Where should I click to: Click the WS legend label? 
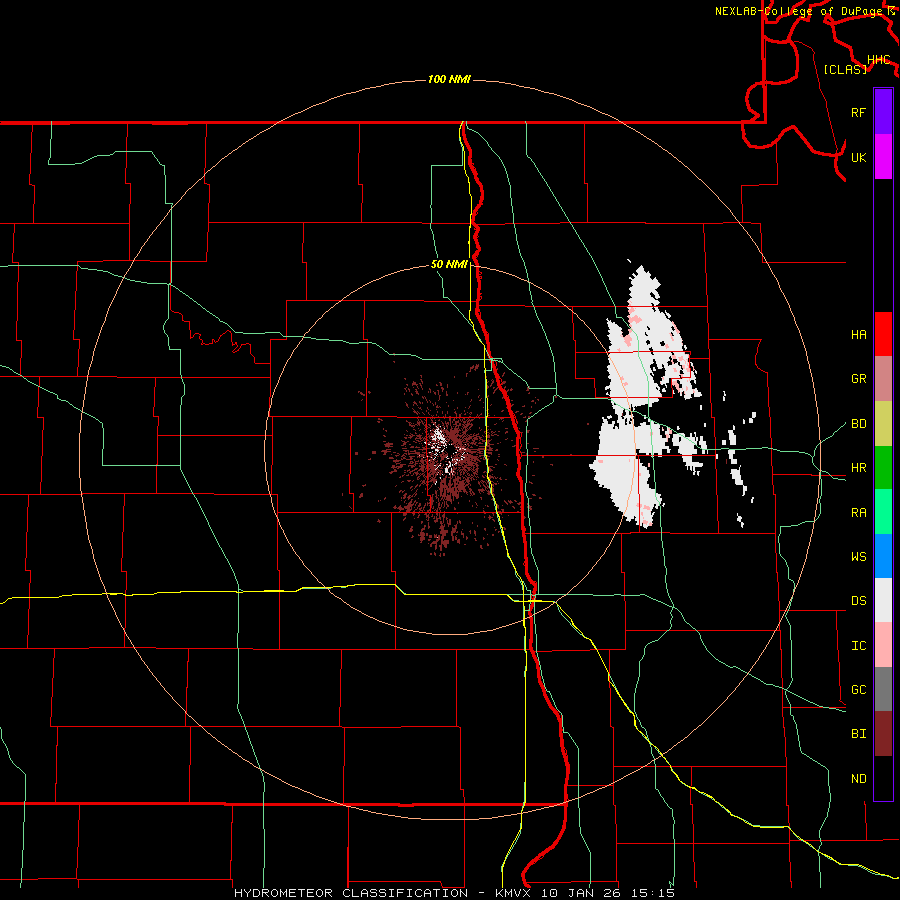[x=858, y=557]
